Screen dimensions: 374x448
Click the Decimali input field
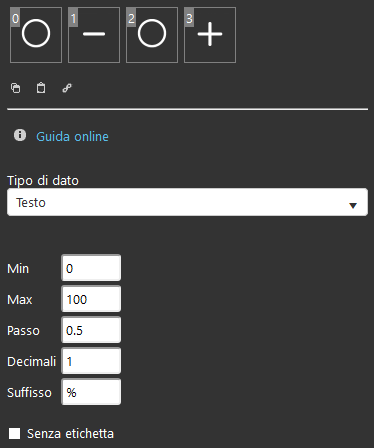(91, 361)
